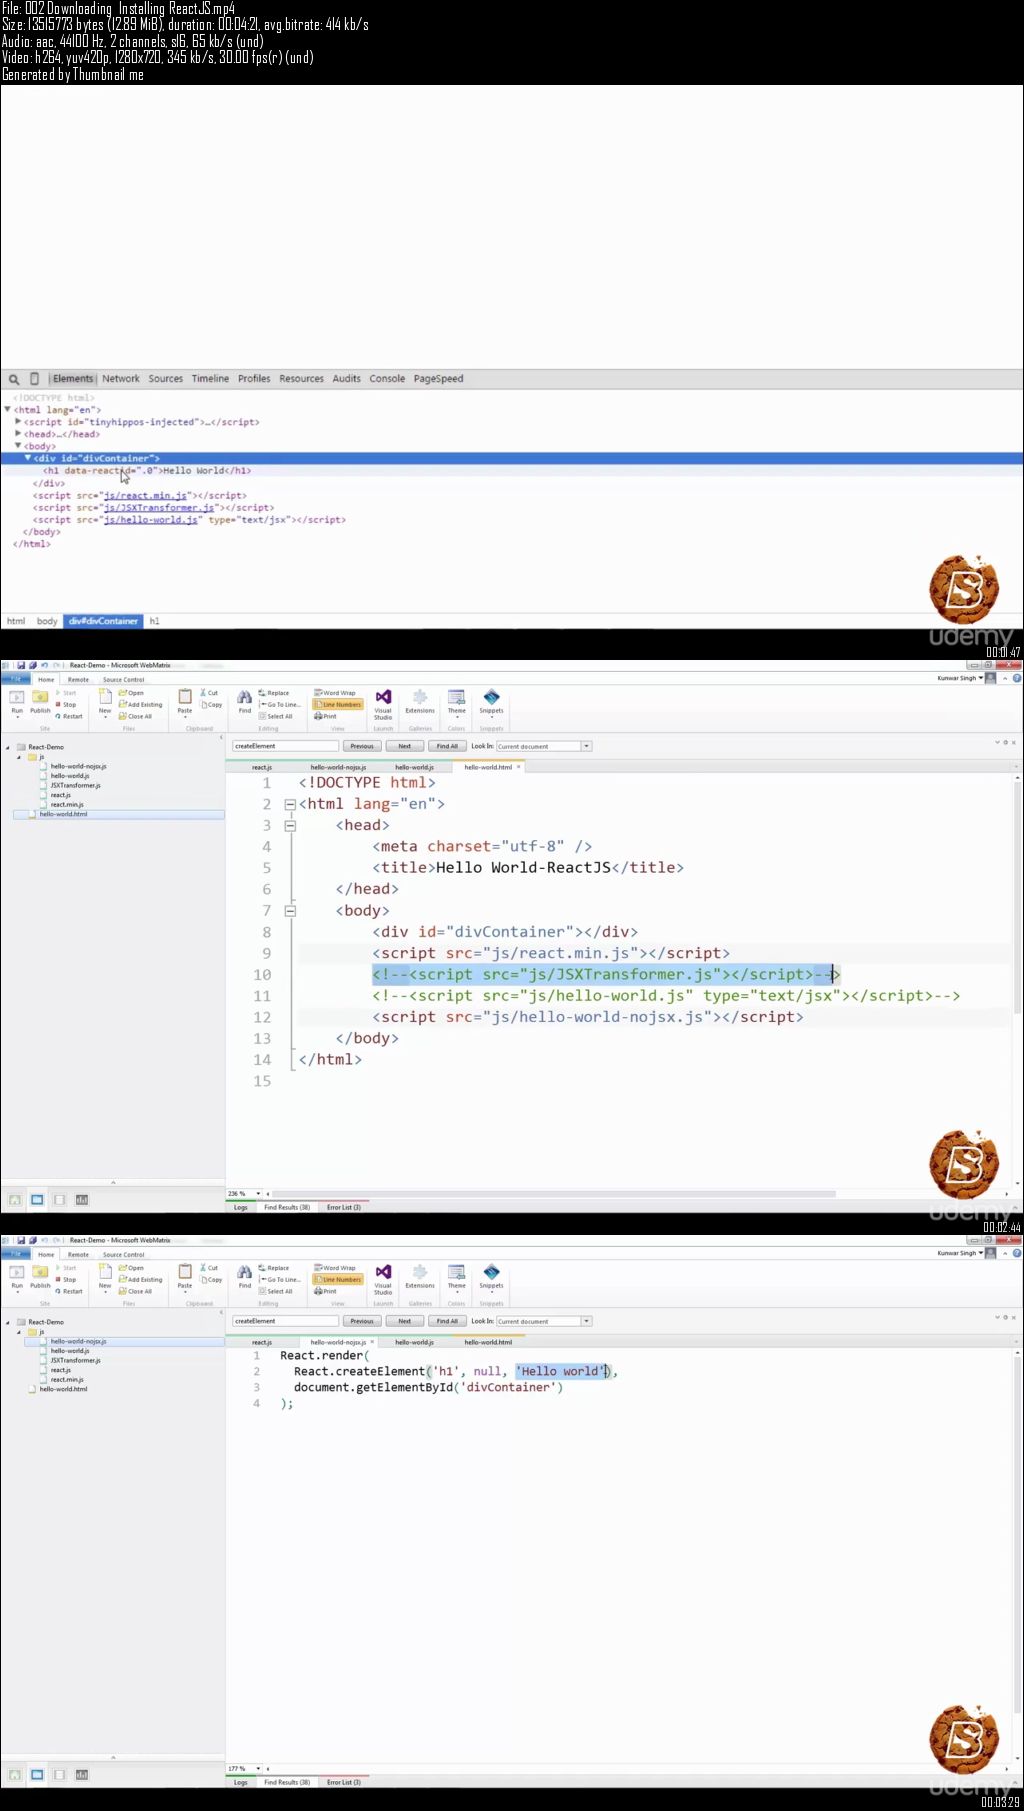Click Print in the 00:02:44 frame ribbon
This screenshot has height=1811, width=1024.
pyautogui.click(x=326, y=717)
